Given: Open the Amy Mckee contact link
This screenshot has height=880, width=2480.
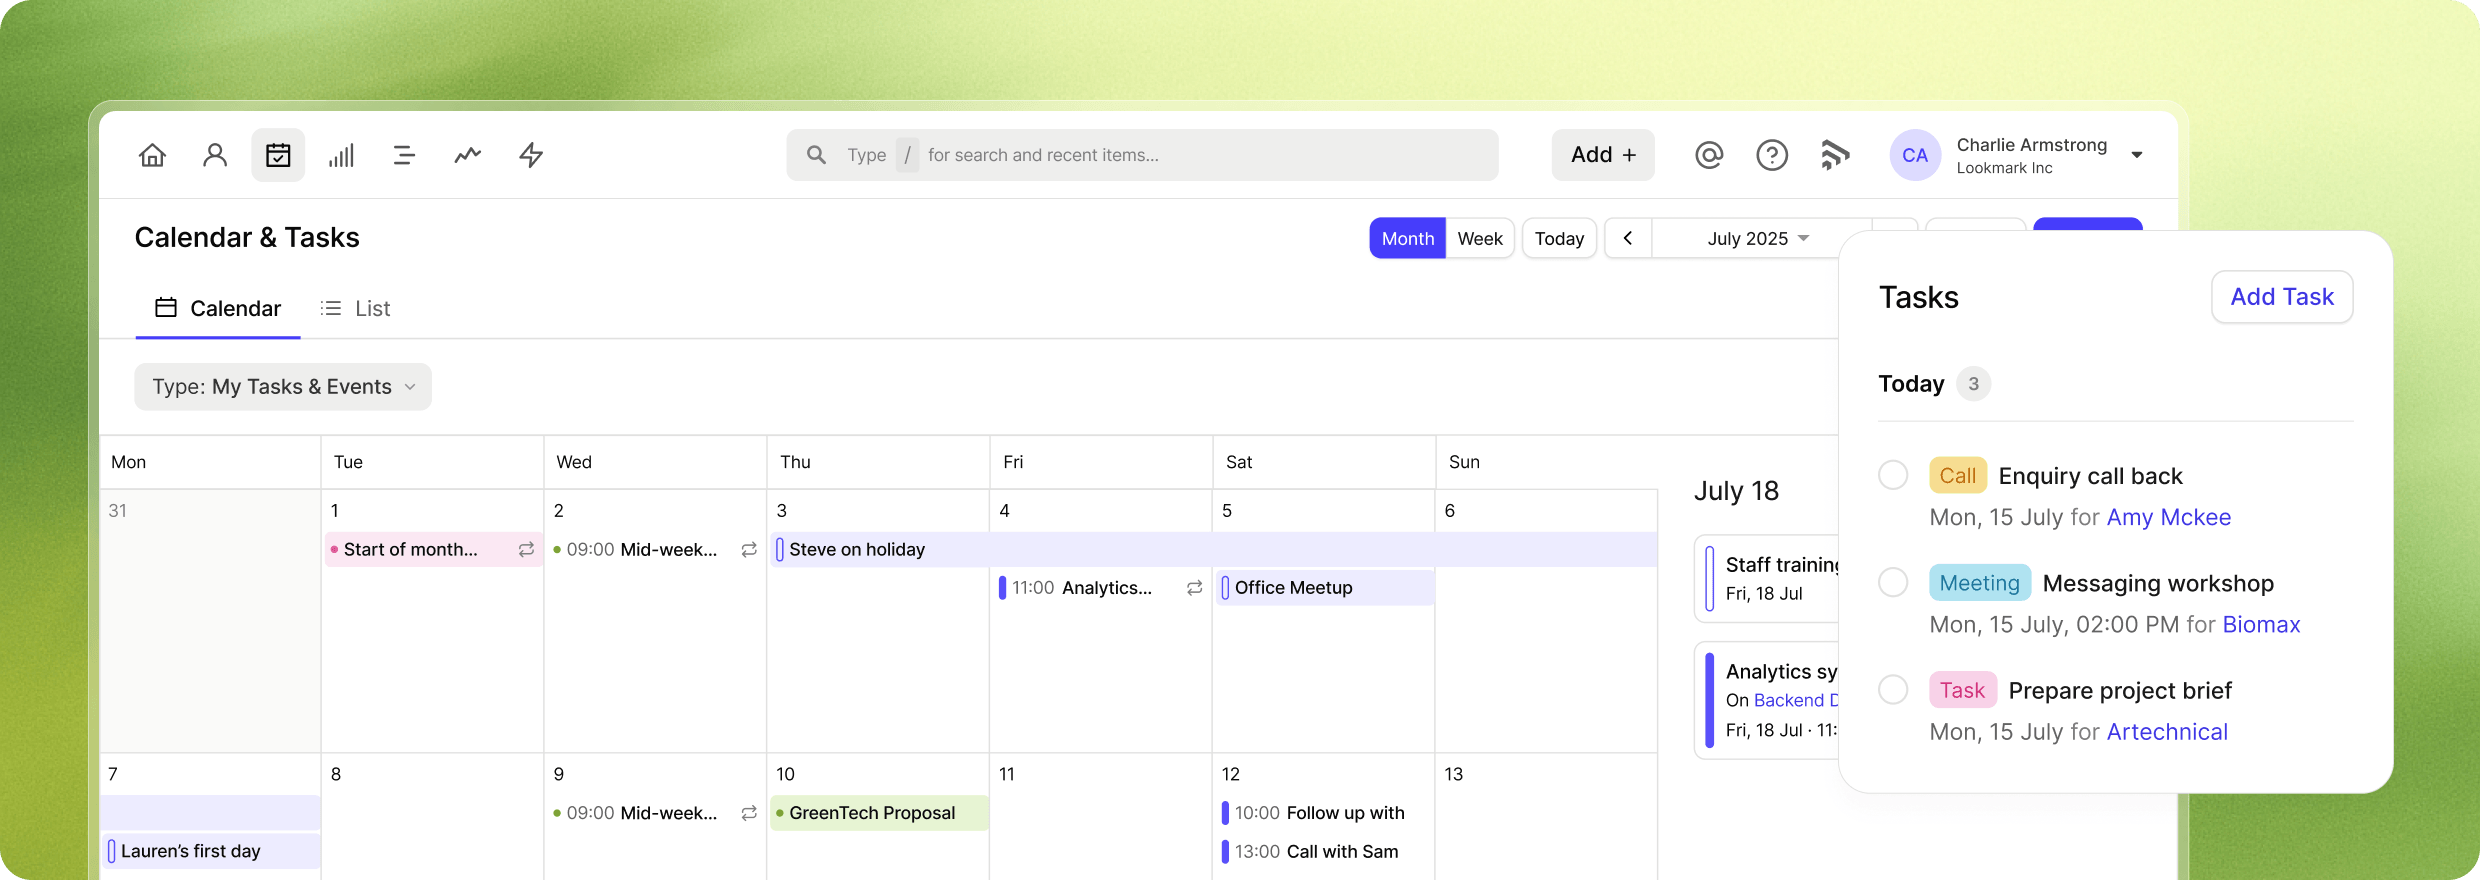Looking at the screenshot, I should click(x=2168, y=517).
